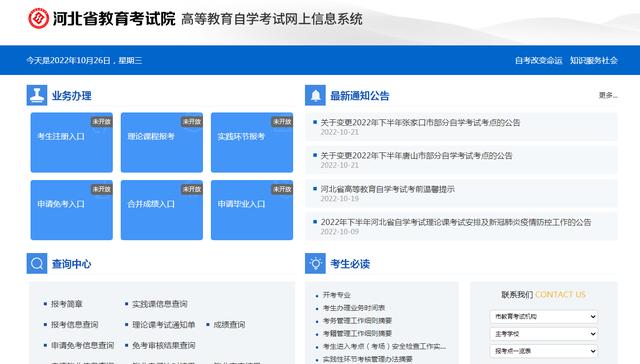Open the 理论课考试安排及疫情防控 notice
This screenshot has width=640, height=364.
[x=456, y=222]
